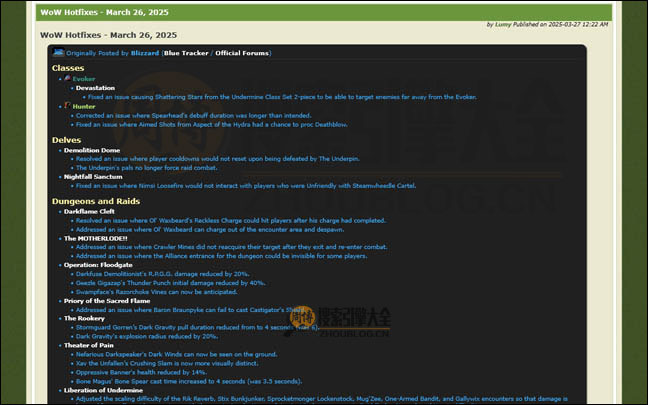This screenshot has height=405, width=648.
Task: Click the Priory of the Sacred Flame label
Action: click(x=107, y=301)
